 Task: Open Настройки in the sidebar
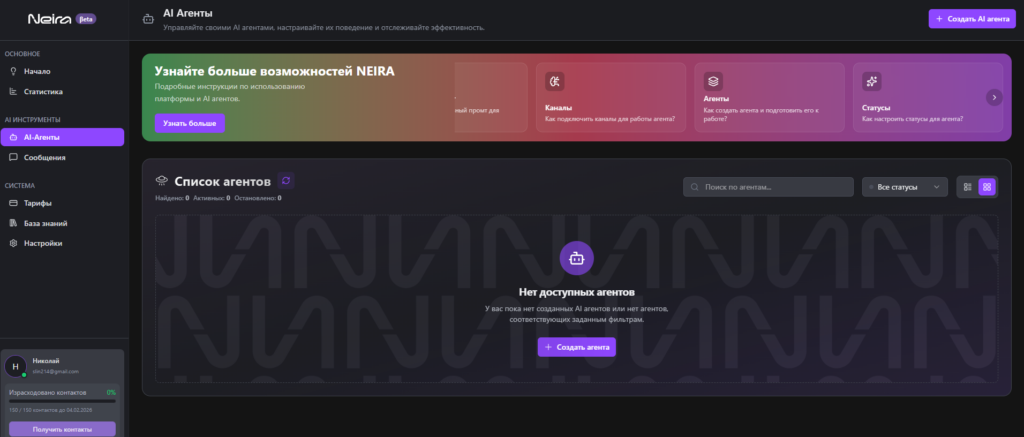coord(63,243)
